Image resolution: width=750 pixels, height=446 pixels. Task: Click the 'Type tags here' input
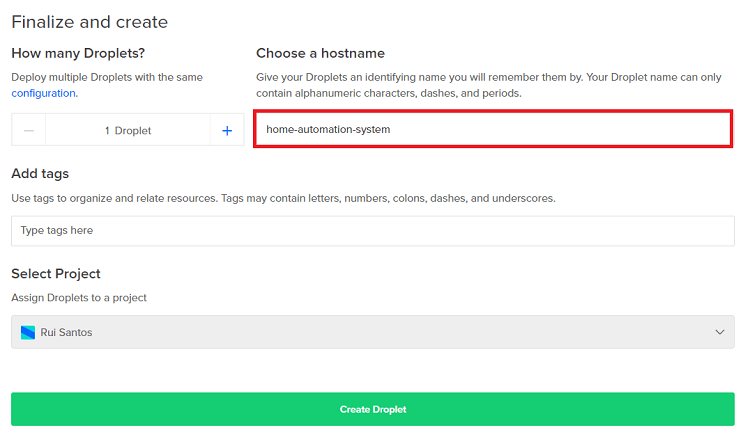coord(372,230)
